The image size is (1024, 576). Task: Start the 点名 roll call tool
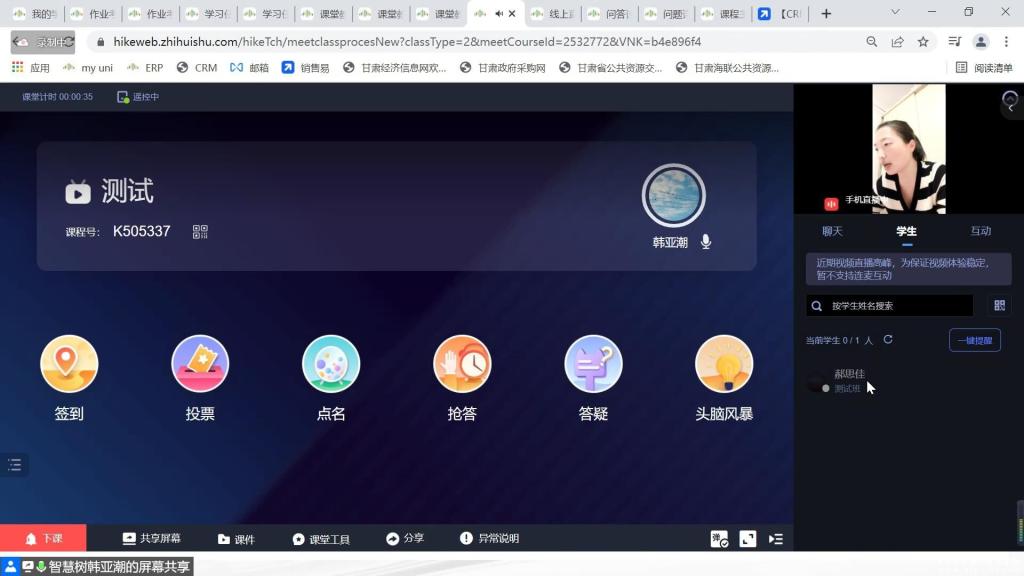click(x=331, y=364)
